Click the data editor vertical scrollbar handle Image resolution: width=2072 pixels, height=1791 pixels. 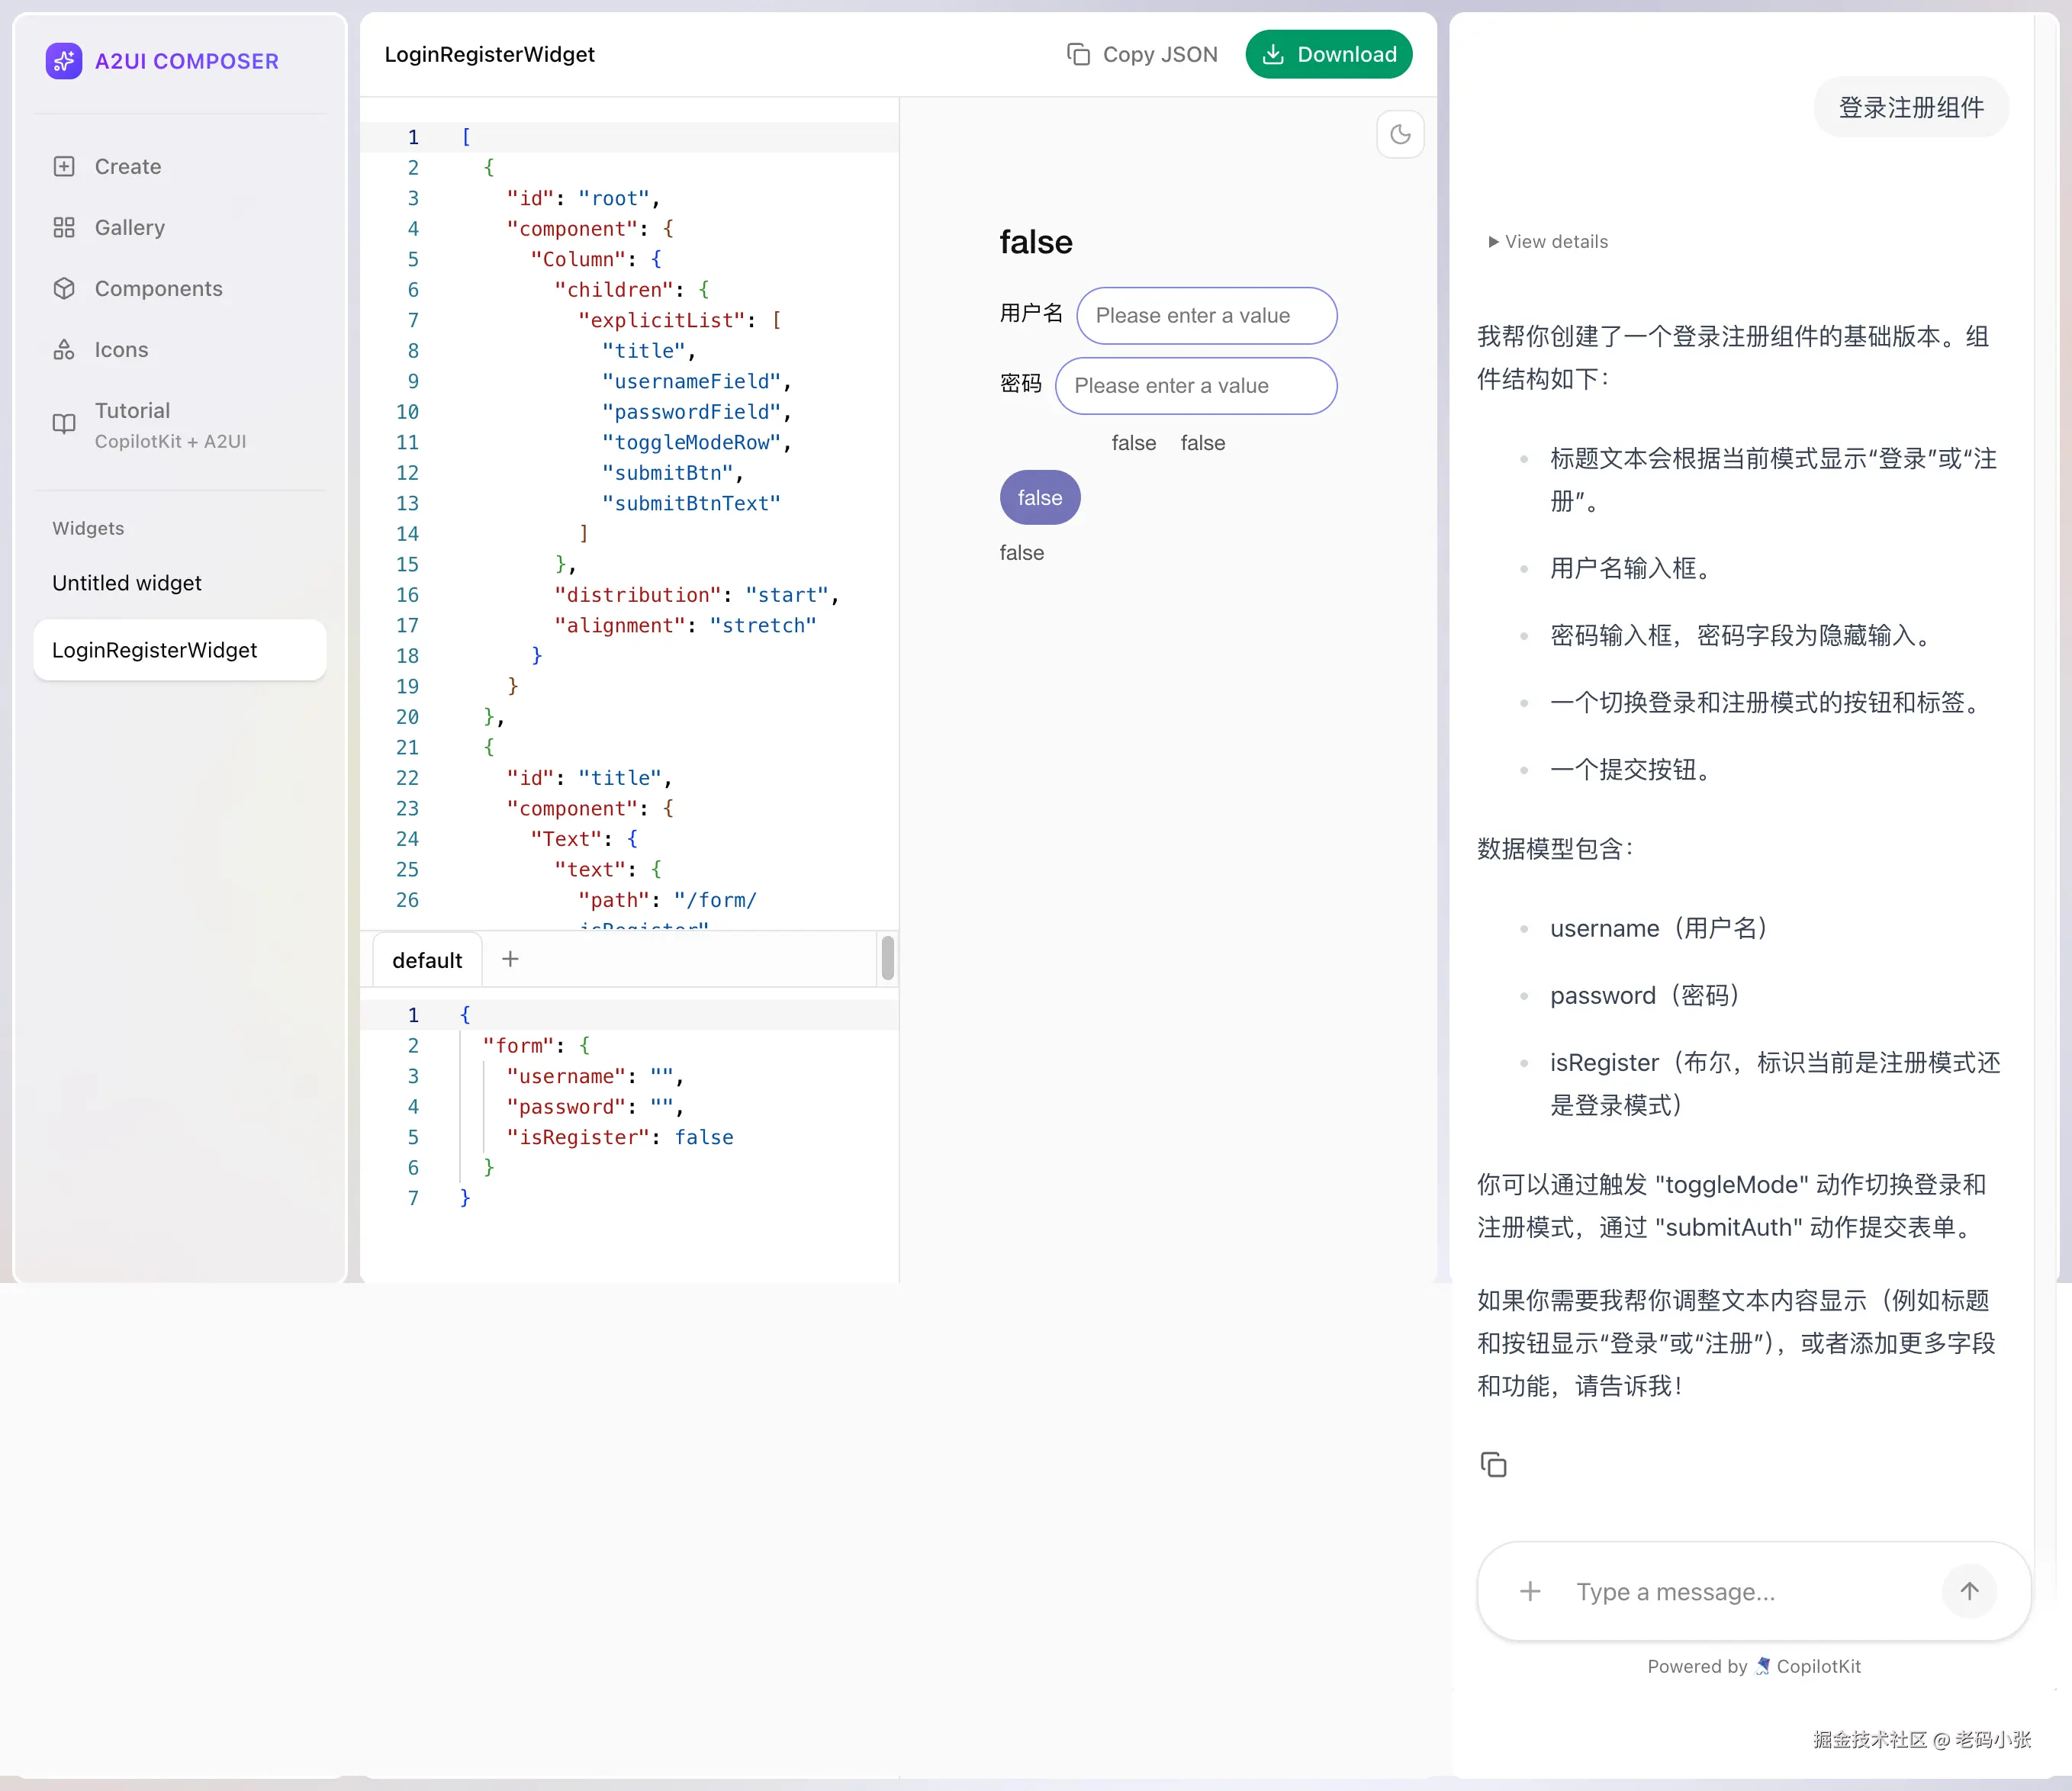click(x=887, y=958)
